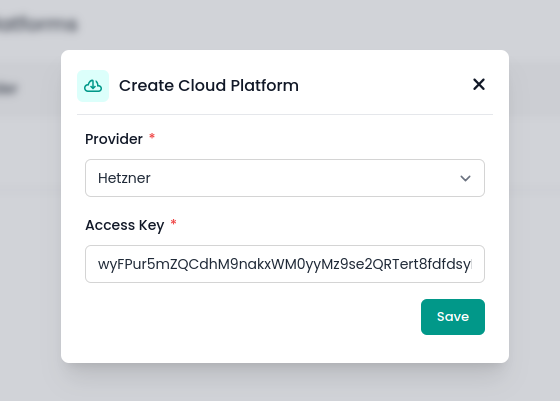
Task: Click the cloud download icon in header
Action: 93,86
